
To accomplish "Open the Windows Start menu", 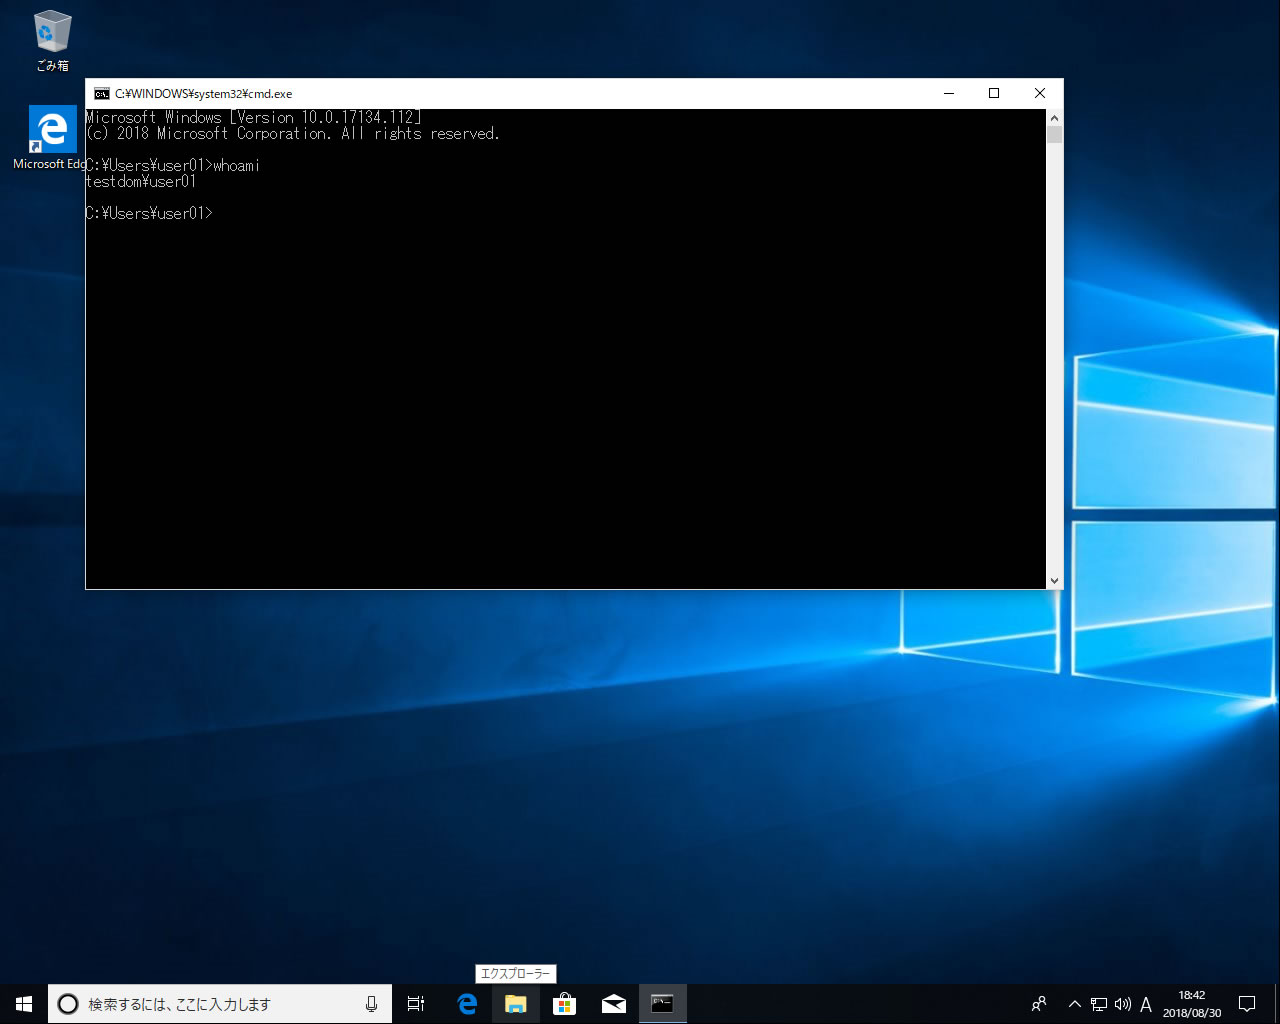I will 24,1004.
